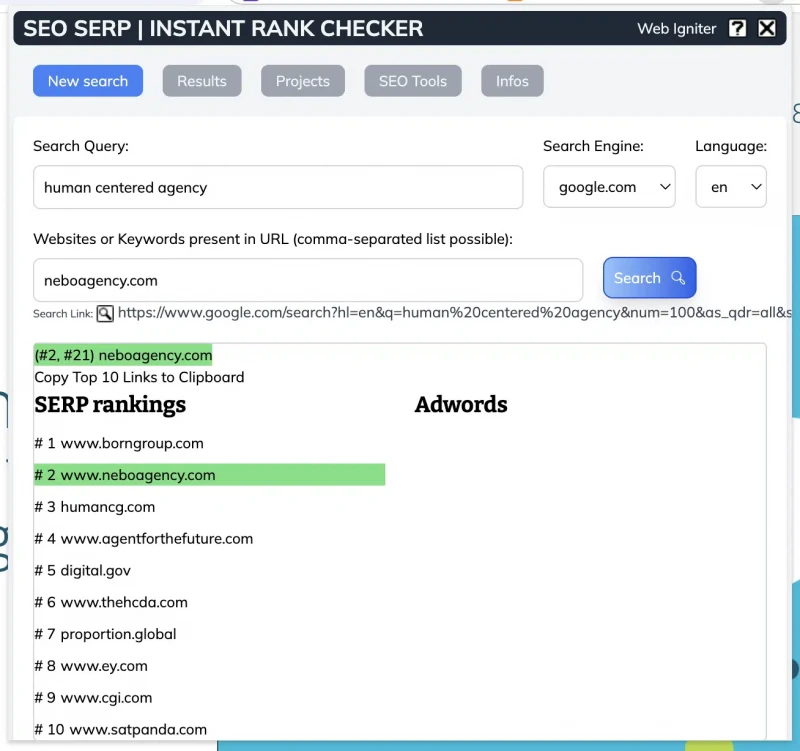Copy Top 10 Links to Clipboard
Image resolution: width=800 pixels, height=751 pixels.
click(139, 377)
